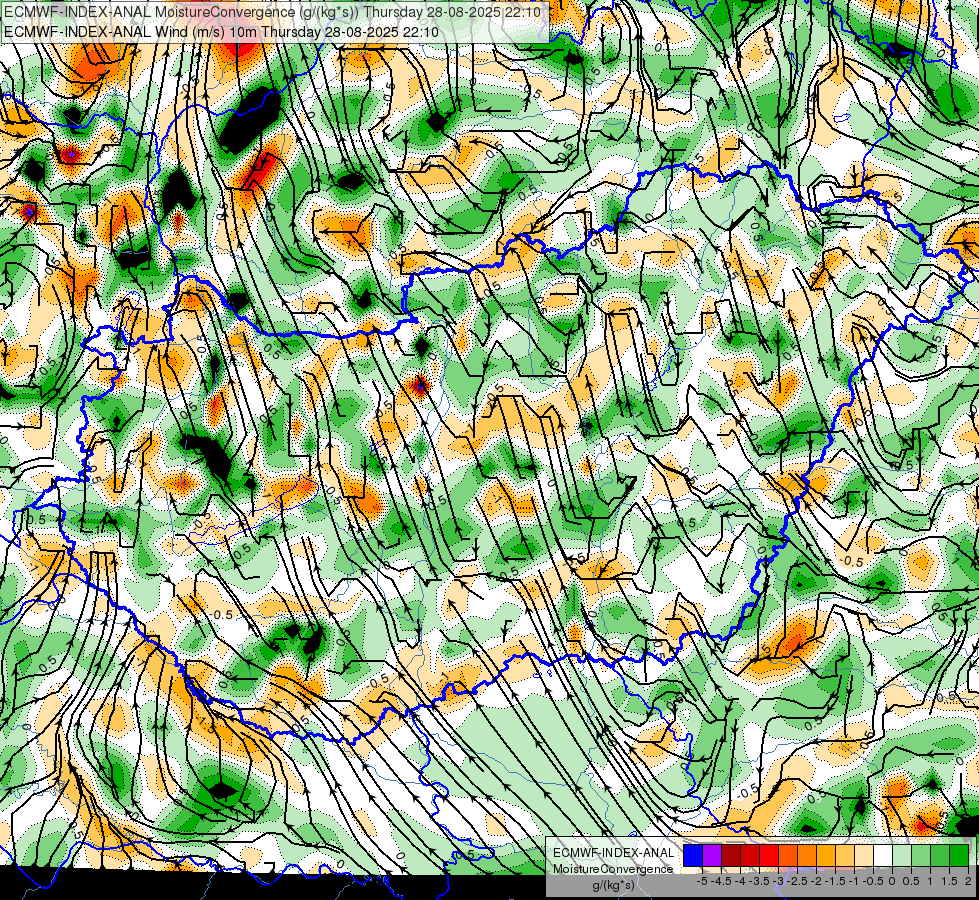The width and height of the screenshot is (979, 900).
Task: Click the '-1.5' legend tick label
Action: (x=835, y=881)
